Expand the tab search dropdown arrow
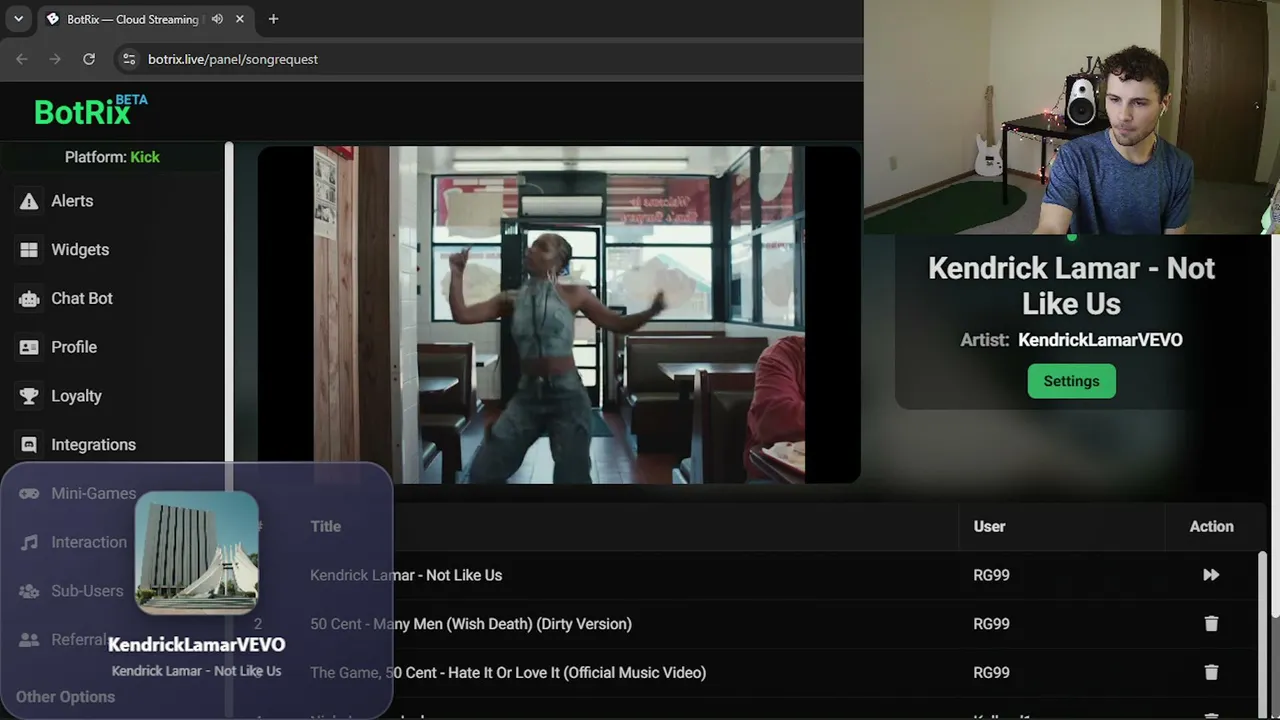1280x720 pixels. pos(18,19)
